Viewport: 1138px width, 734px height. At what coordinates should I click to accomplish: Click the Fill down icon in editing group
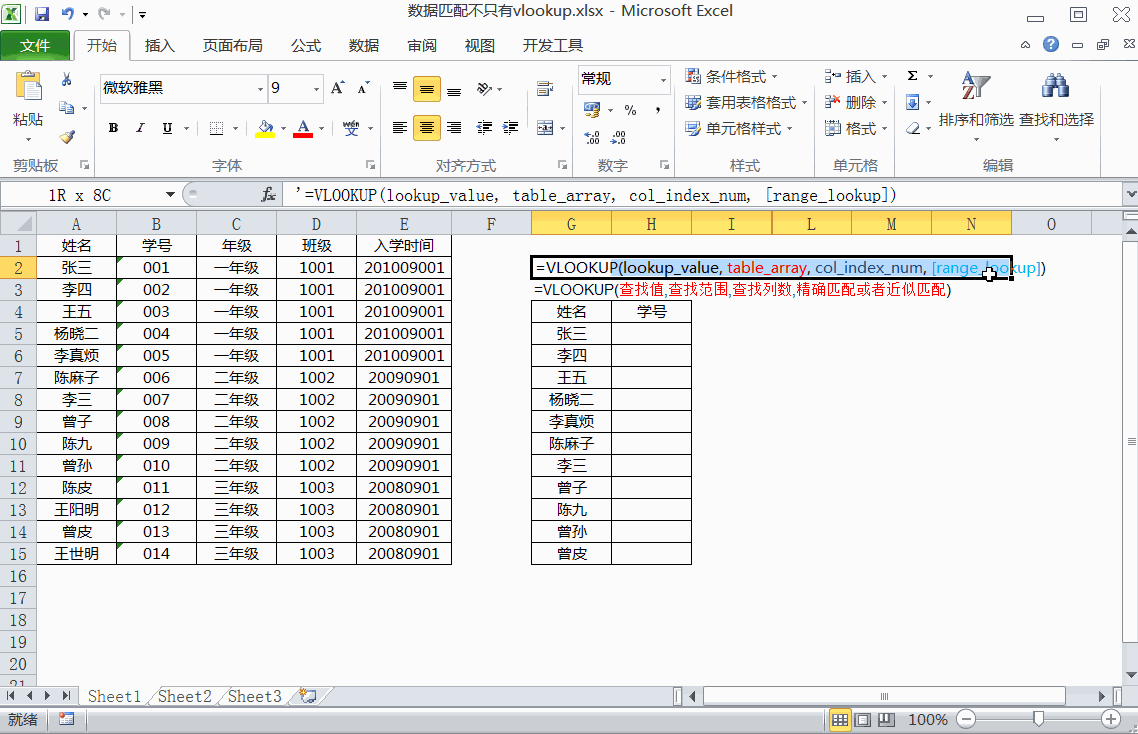[x=913, y=102]
